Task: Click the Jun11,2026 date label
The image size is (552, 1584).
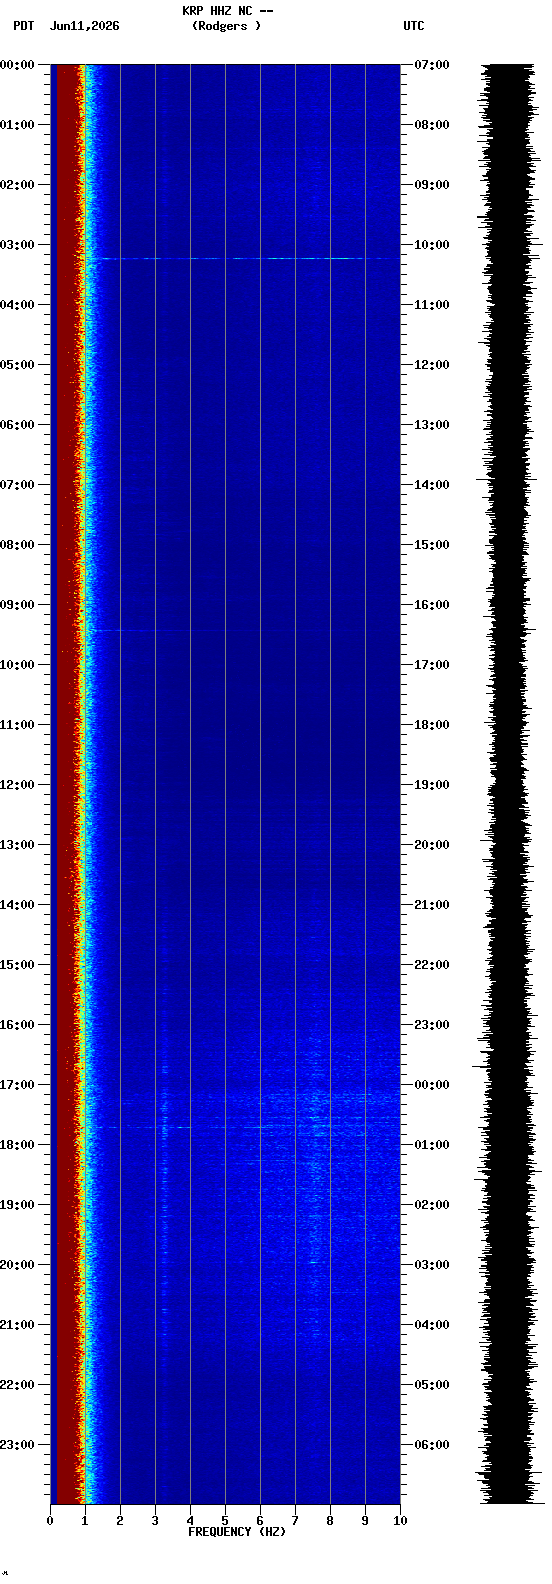Action: click(84, 26)
